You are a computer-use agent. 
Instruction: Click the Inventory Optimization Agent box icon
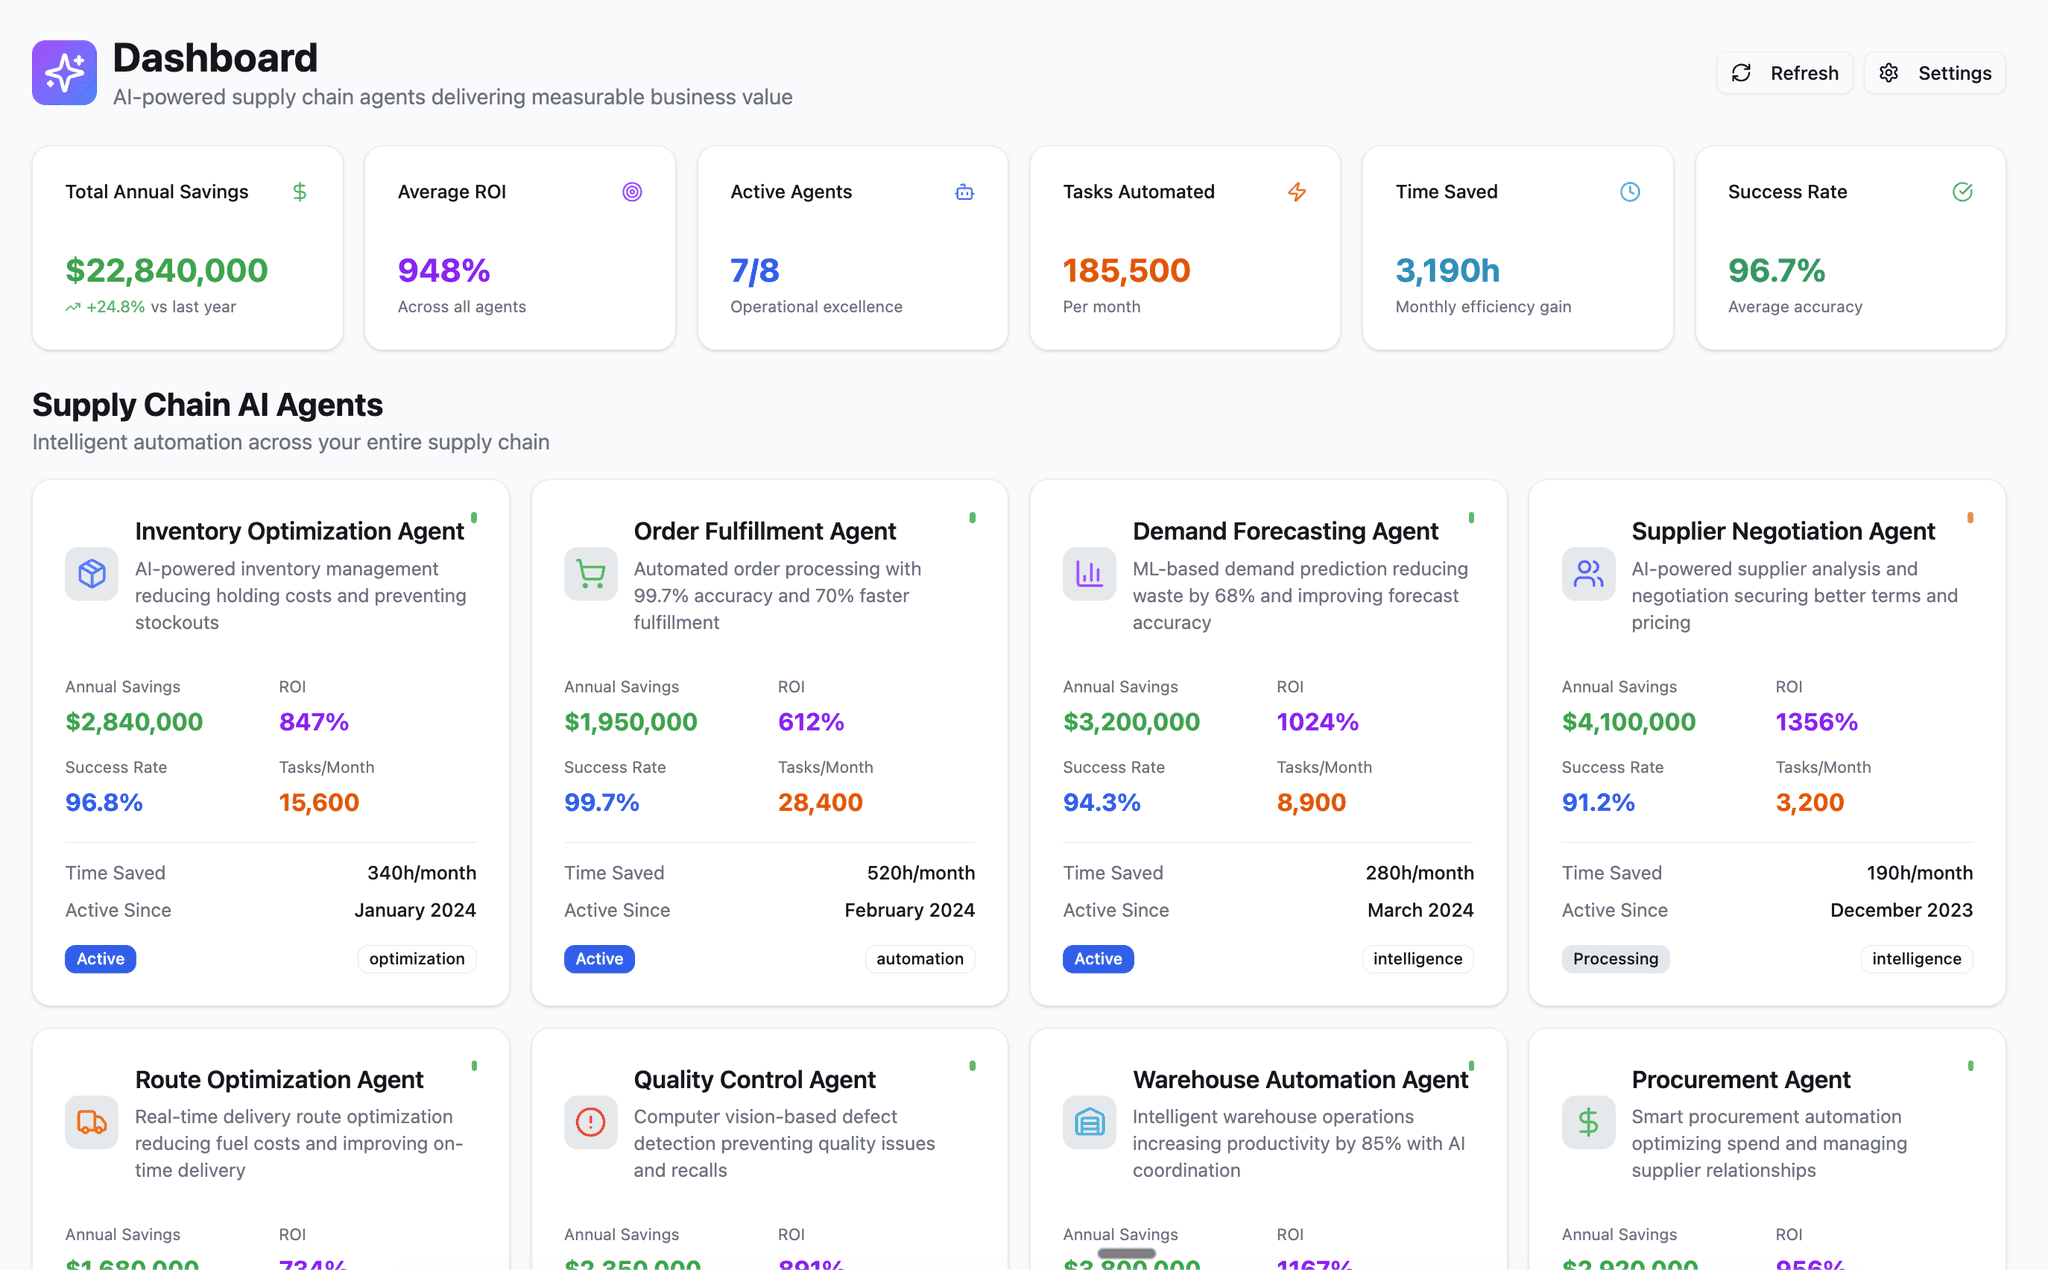92,574
